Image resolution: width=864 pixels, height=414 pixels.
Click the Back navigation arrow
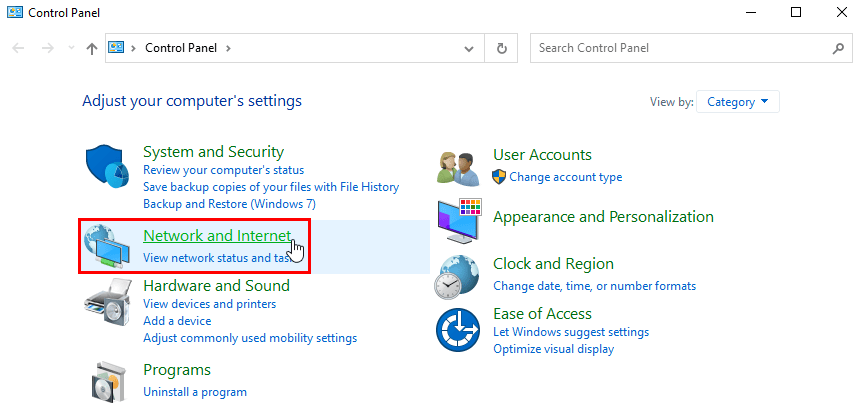click(18, 48)
